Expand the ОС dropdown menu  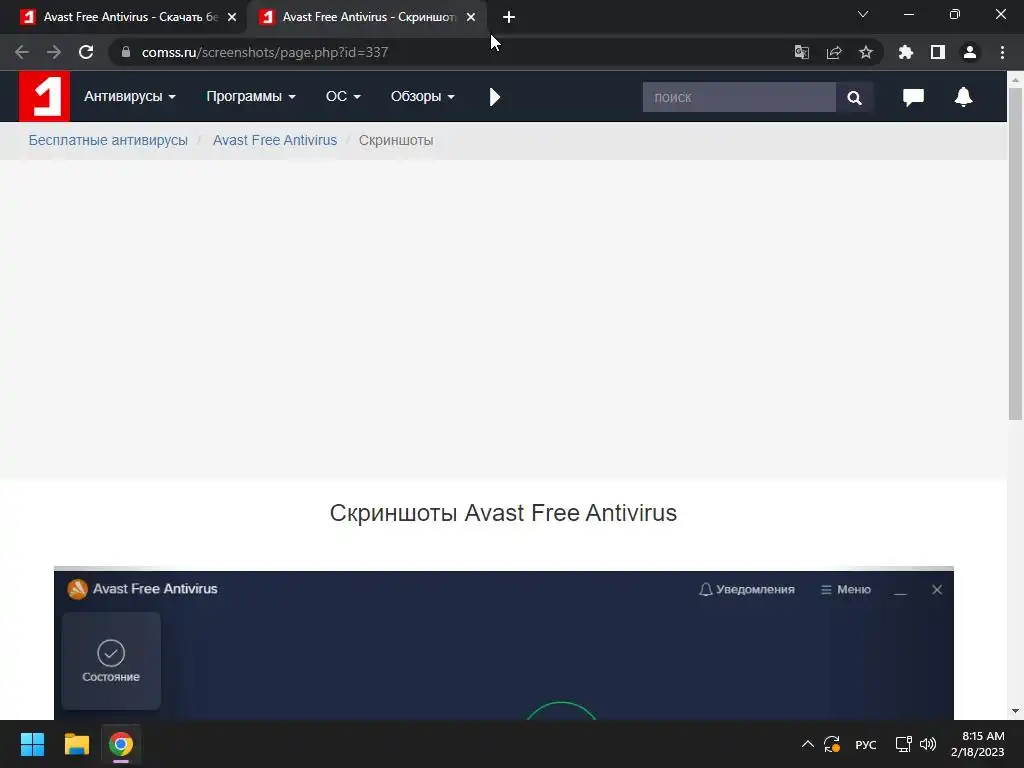(x=343, y=97)
